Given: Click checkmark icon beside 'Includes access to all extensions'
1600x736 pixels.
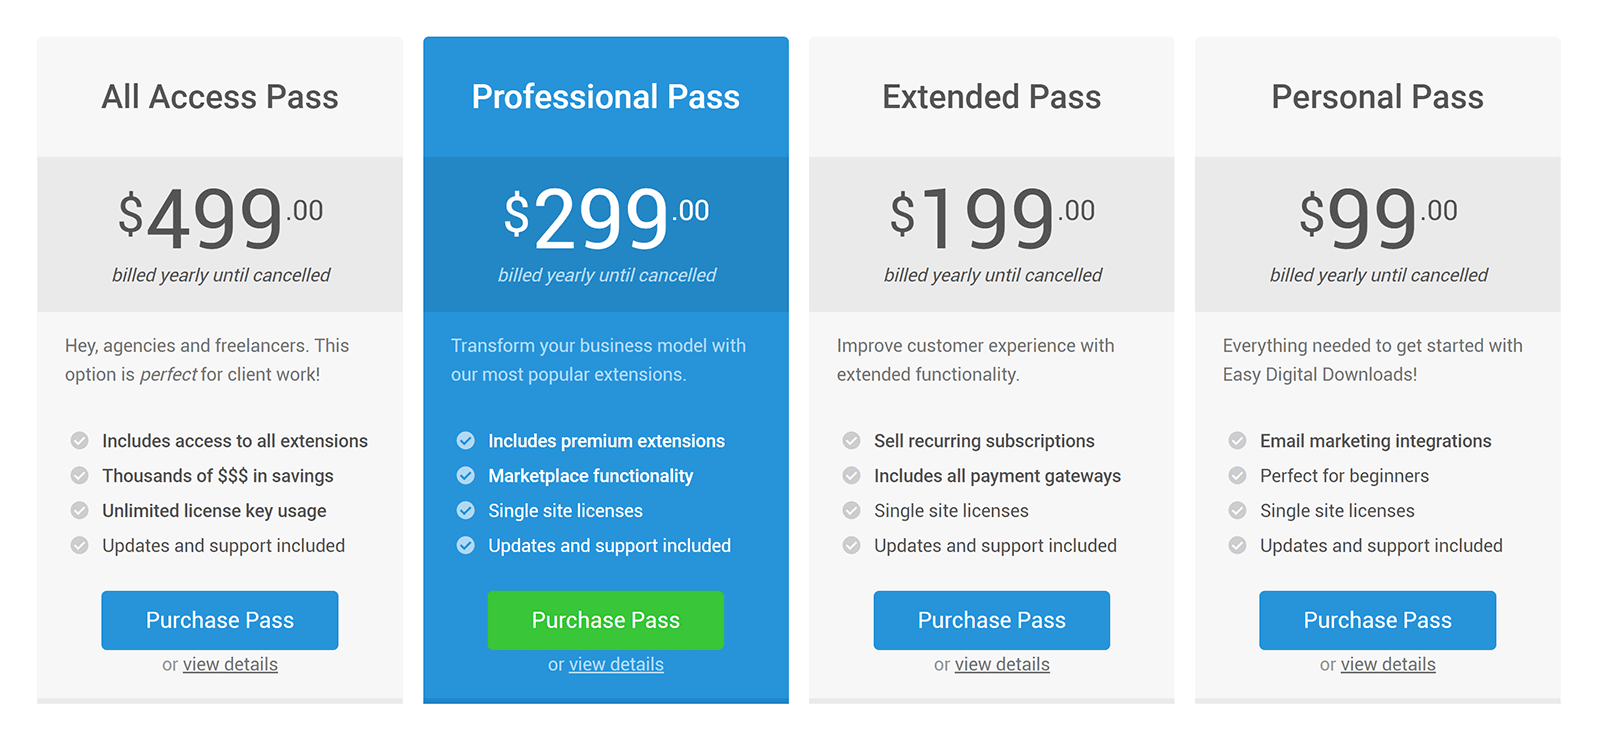Looking at the screenshot, I should [x=79, y=441].
